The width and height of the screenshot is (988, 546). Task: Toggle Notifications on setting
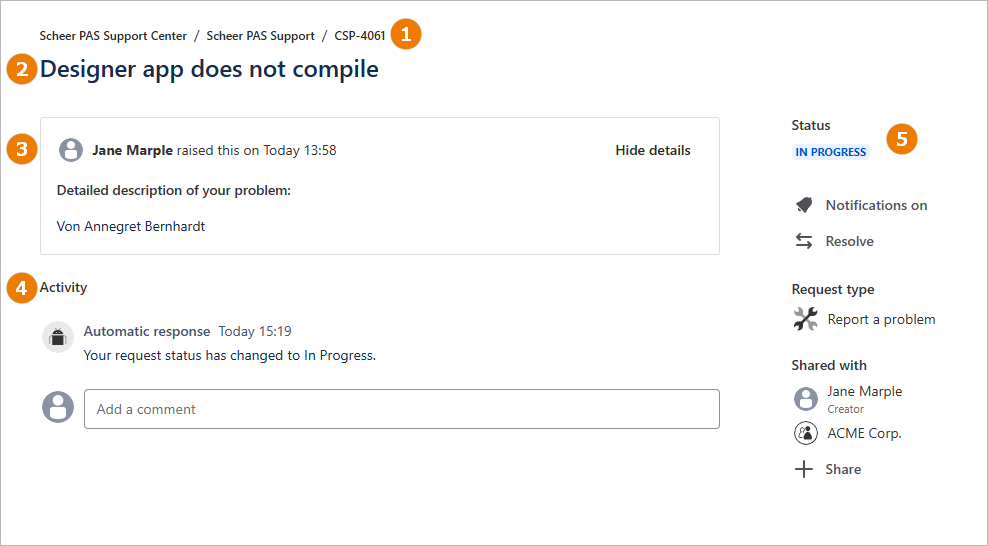876,205
